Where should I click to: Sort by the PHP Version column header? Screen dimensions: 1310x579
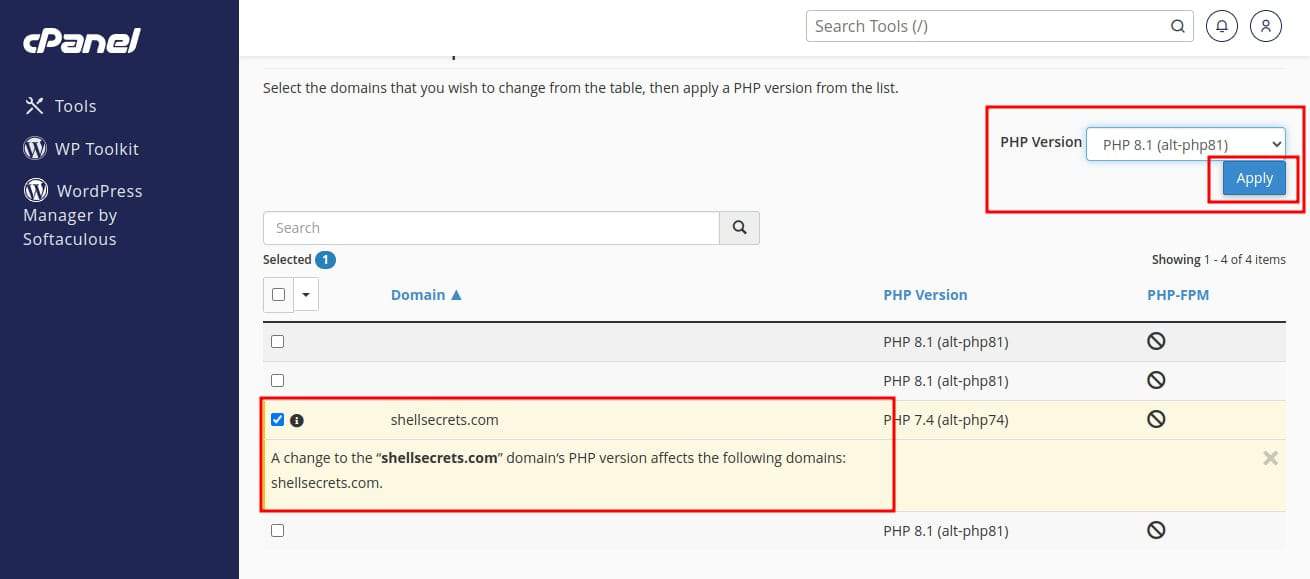[x=925, y=295]
